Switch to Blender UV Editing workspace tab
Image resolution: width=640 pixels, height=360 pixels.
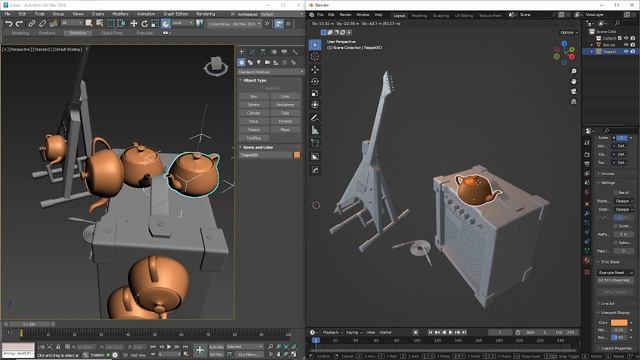coord(464,16)
